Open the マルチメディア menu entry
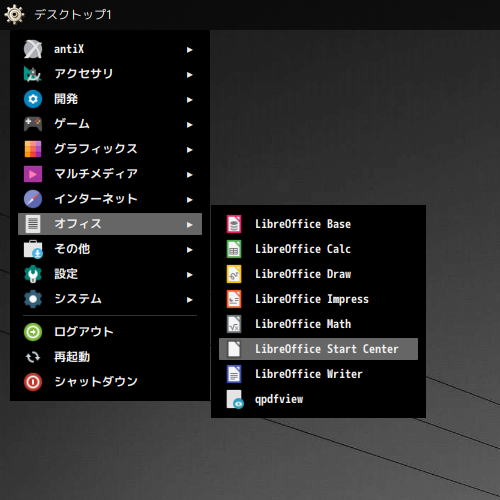Screen dimensions: 500x500 pos(110,174)
